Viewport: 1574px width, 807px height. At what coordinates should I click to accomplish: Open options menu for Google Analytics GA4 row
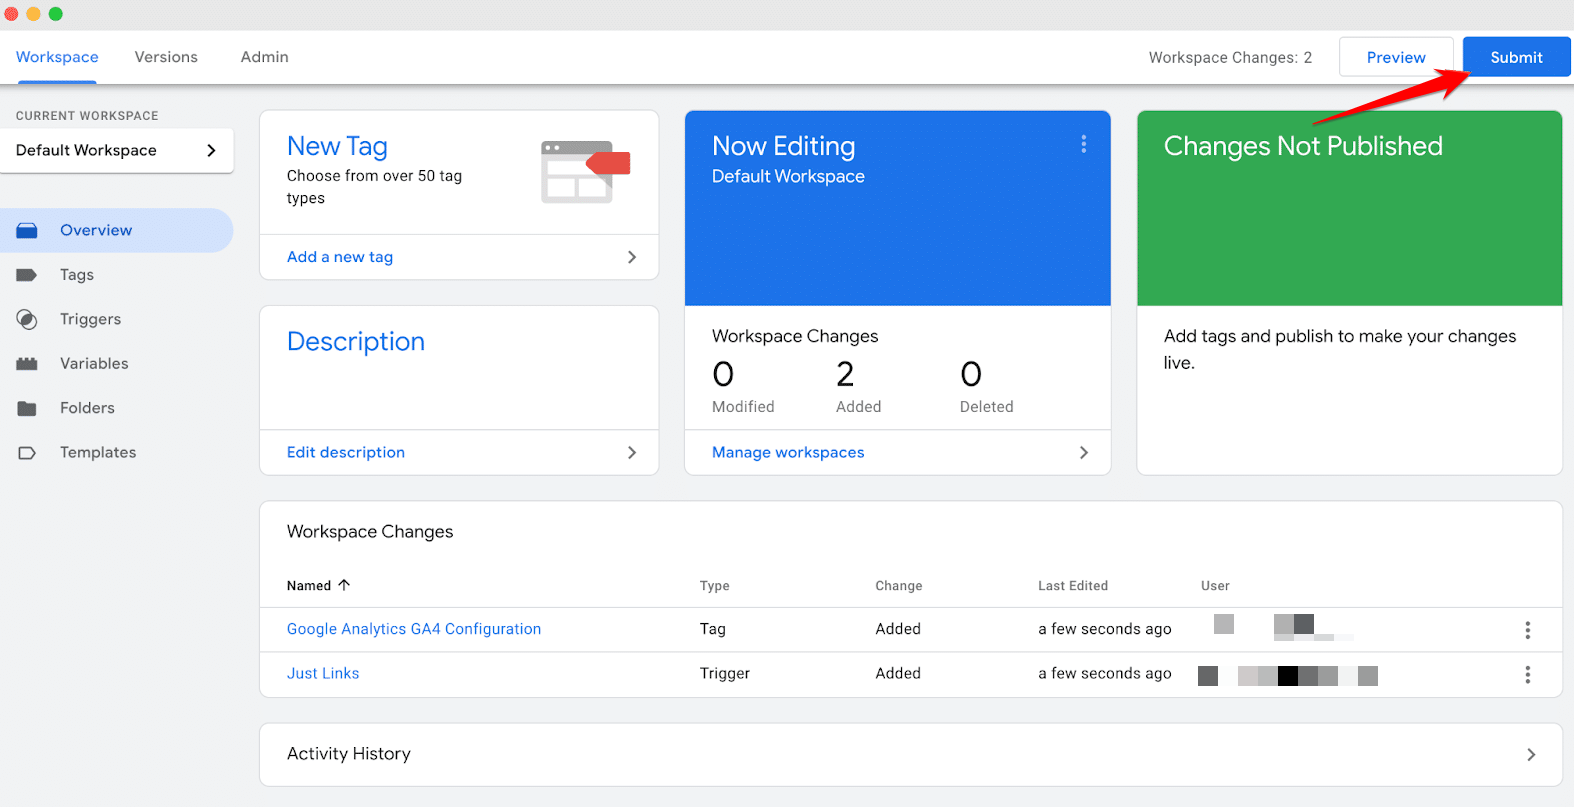(1527, 630)
